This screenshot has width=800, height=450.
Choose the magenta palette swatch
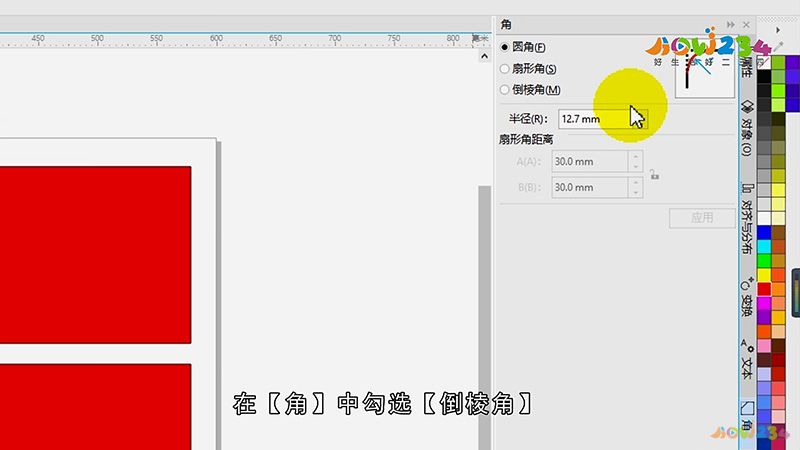764,303
